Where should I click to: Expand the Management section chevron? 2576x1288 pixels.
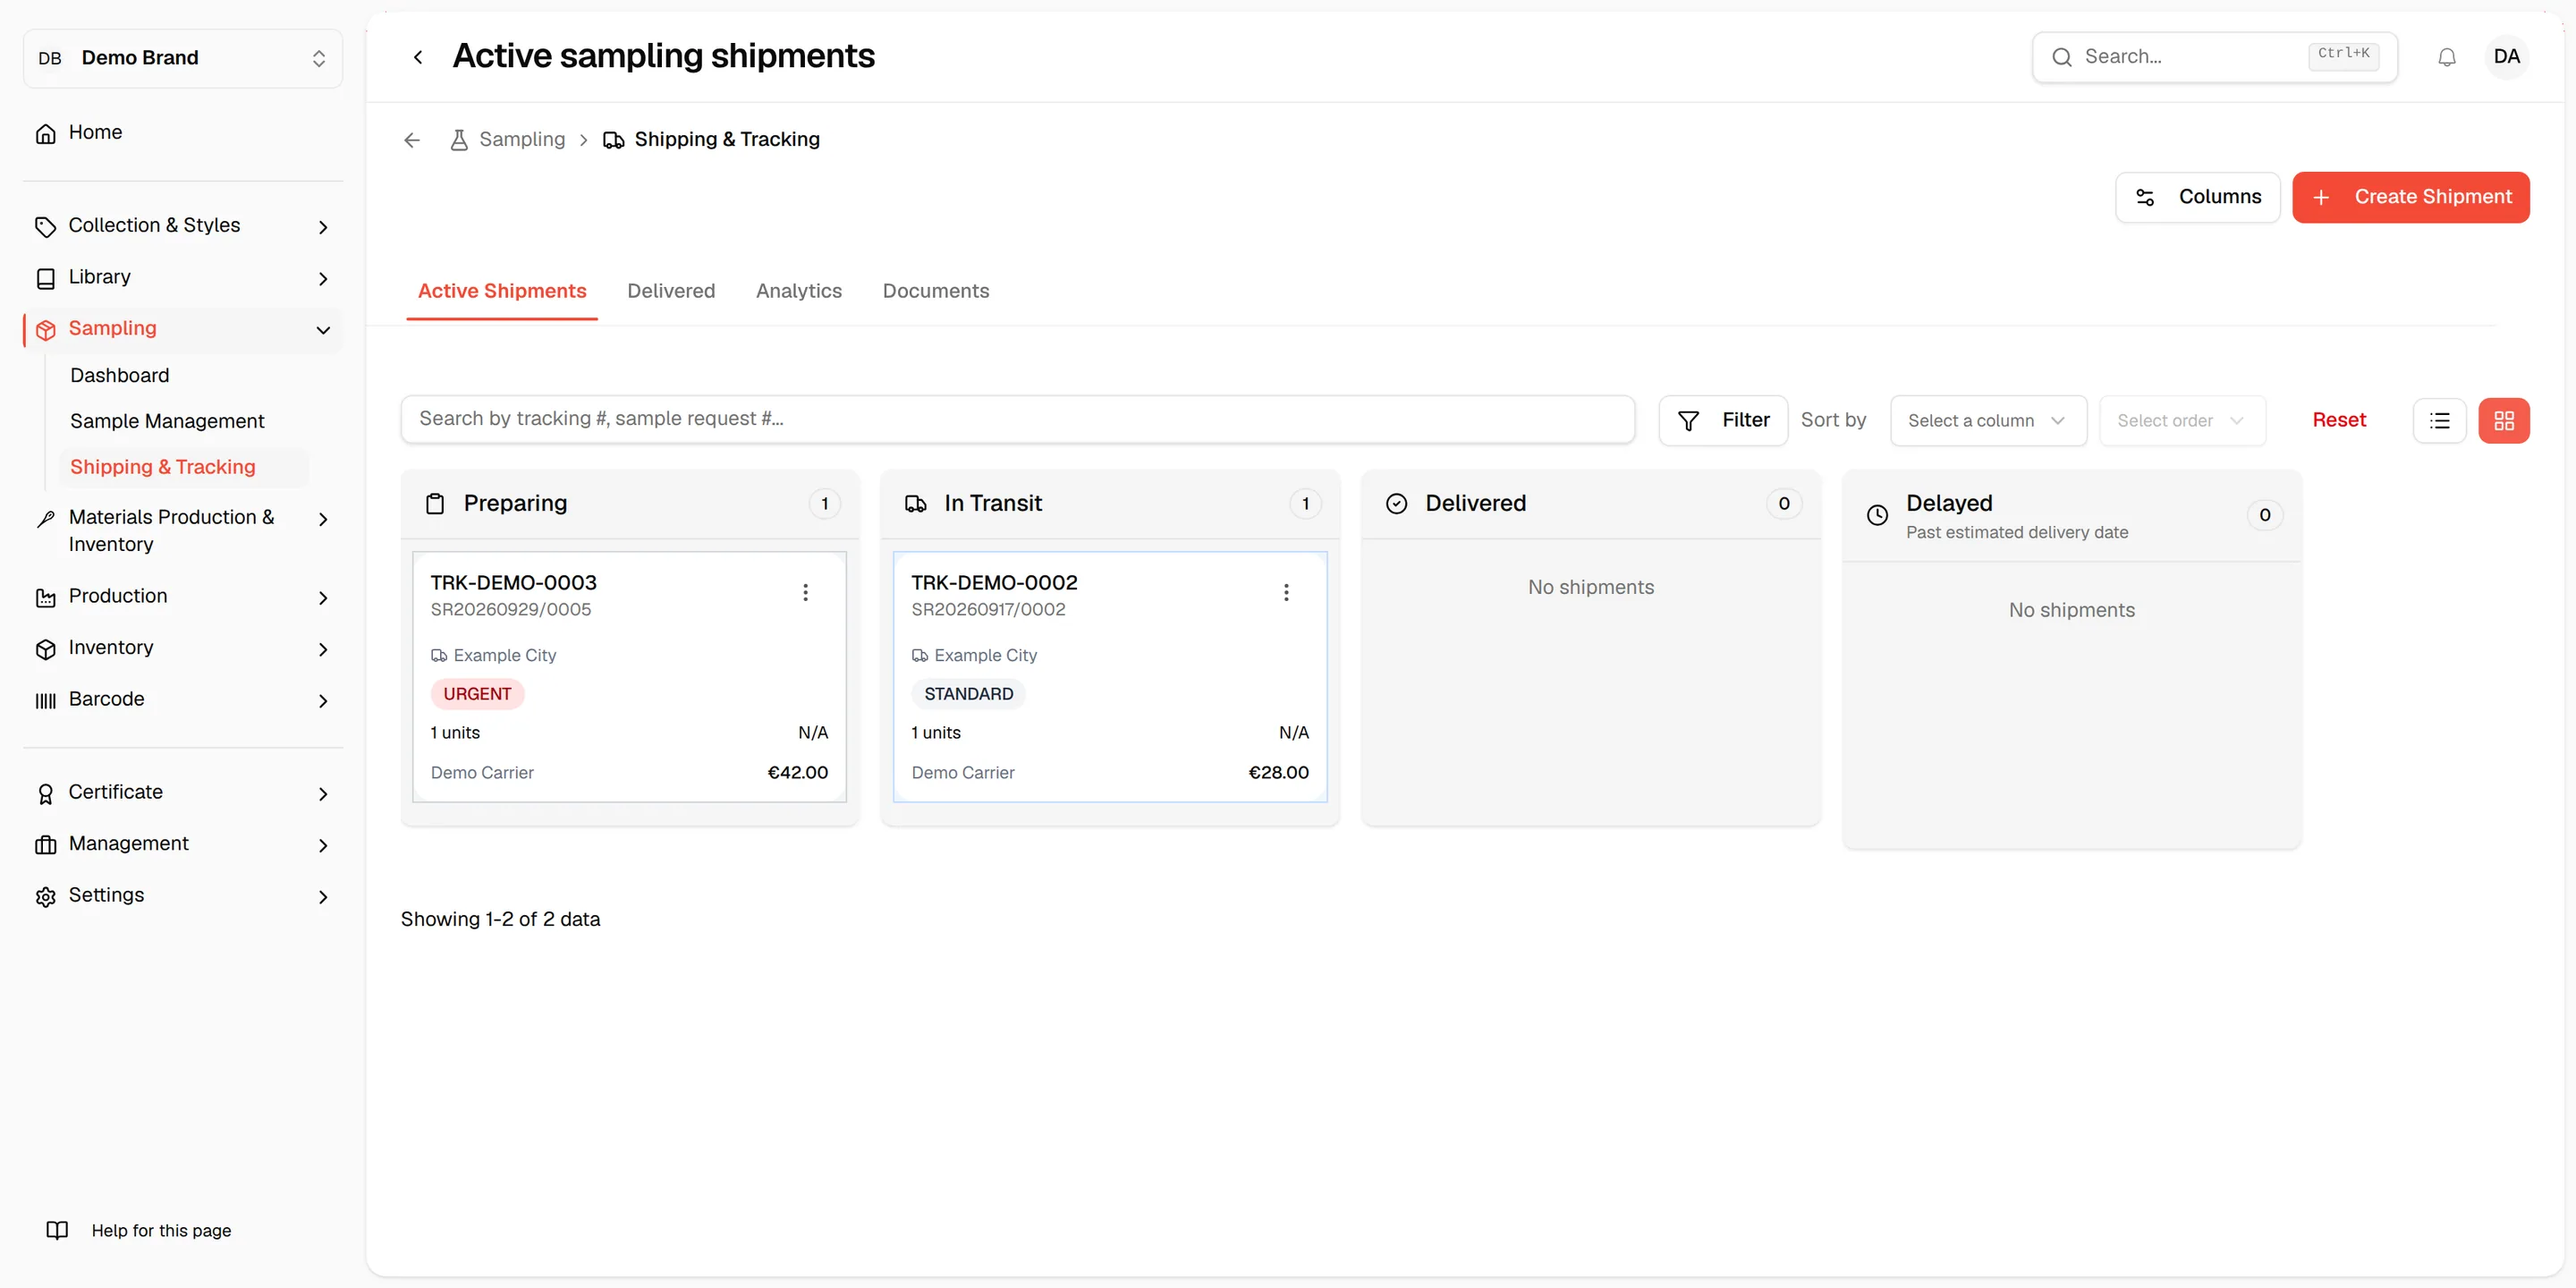pyautogui.click(x=323, y=846)
